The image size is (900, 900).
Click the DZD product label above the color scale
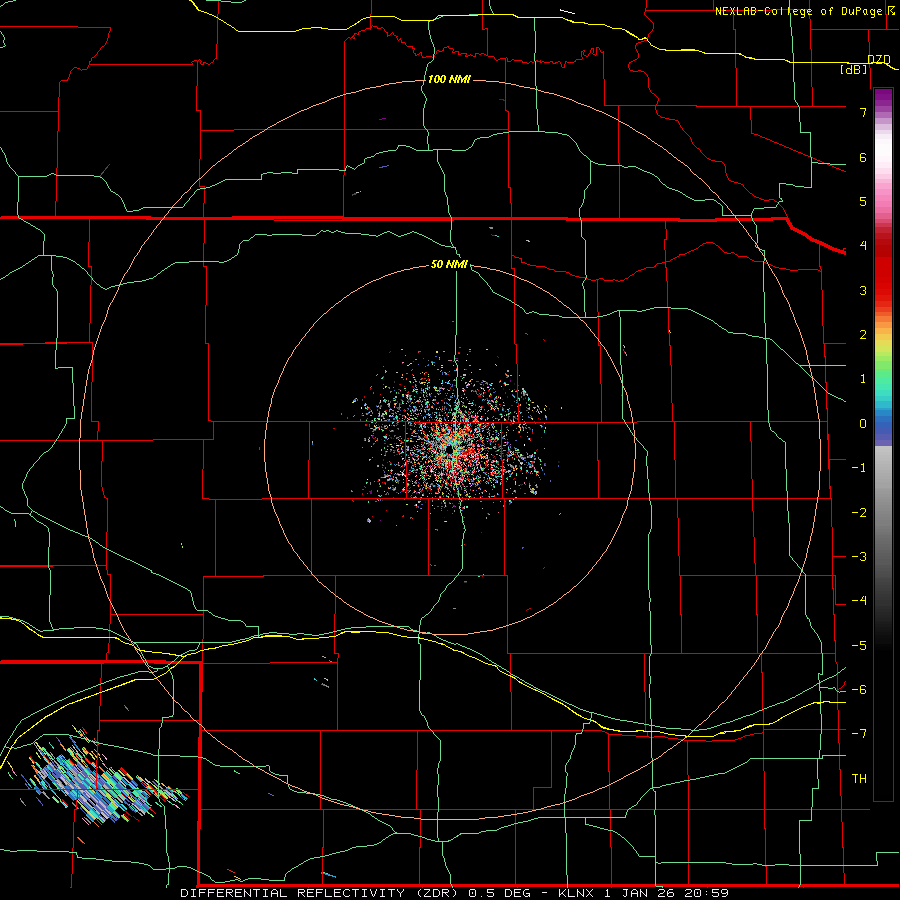click(879, 60)
